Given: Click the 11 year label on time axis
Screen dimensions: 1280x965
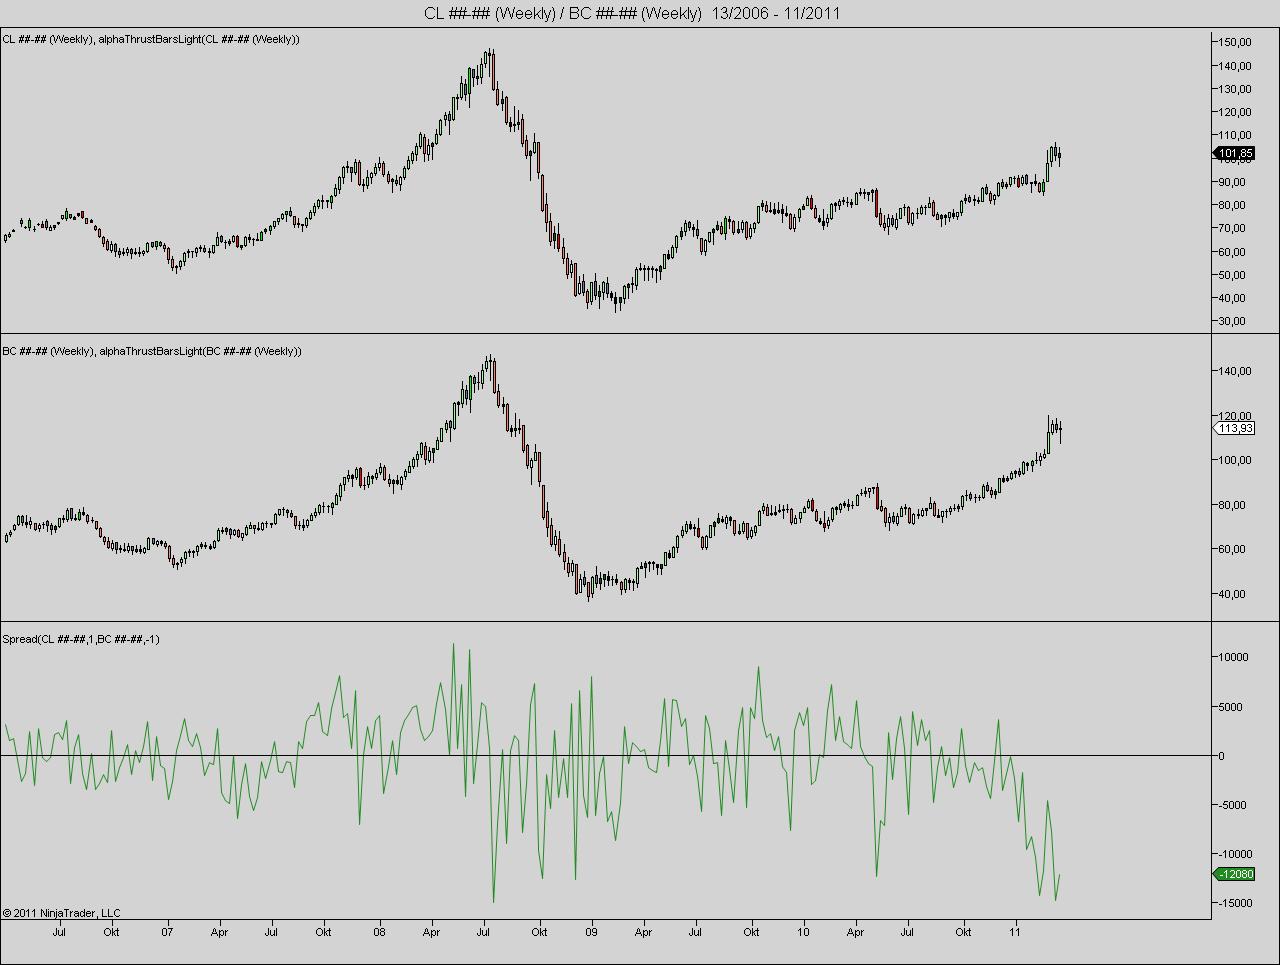Looking at the screenshot, I should pyautogui.click(x=1015, y=932).
